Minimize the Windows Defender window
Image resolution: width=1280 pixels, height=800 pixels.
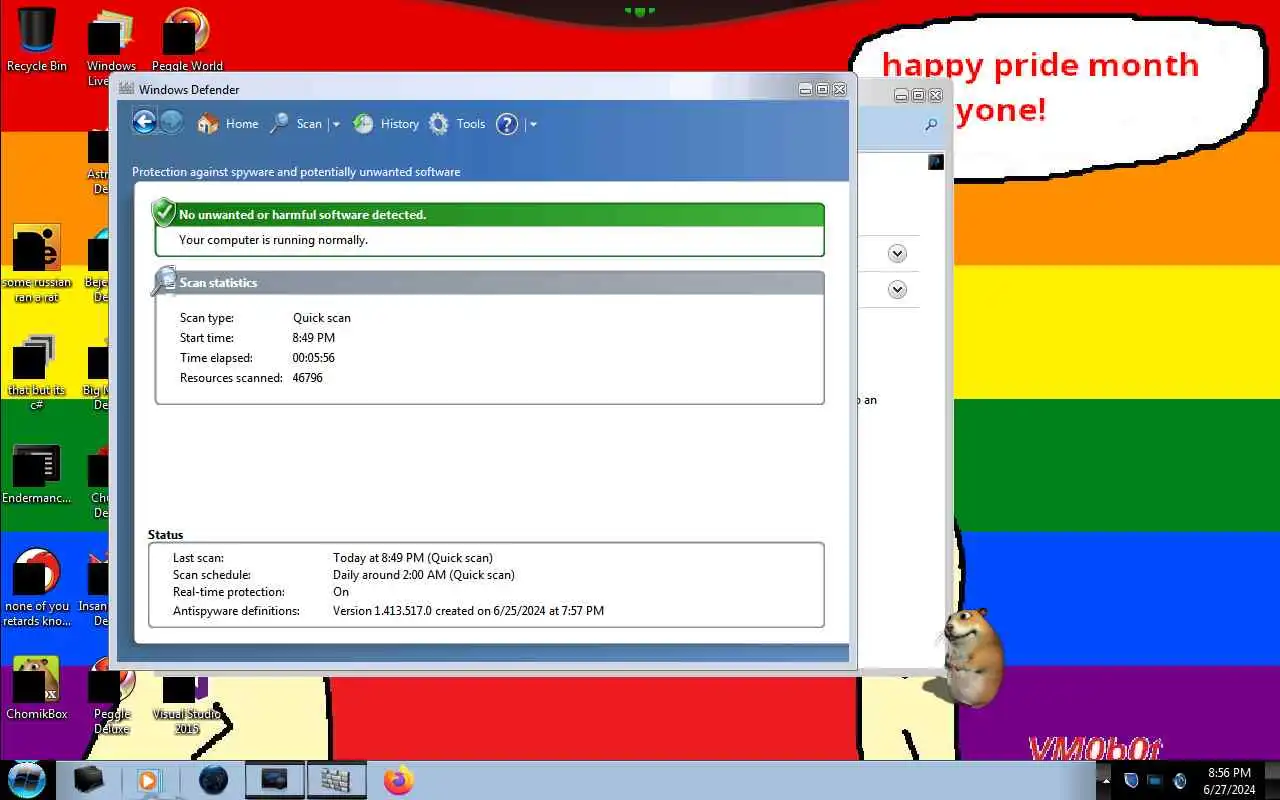805,89
